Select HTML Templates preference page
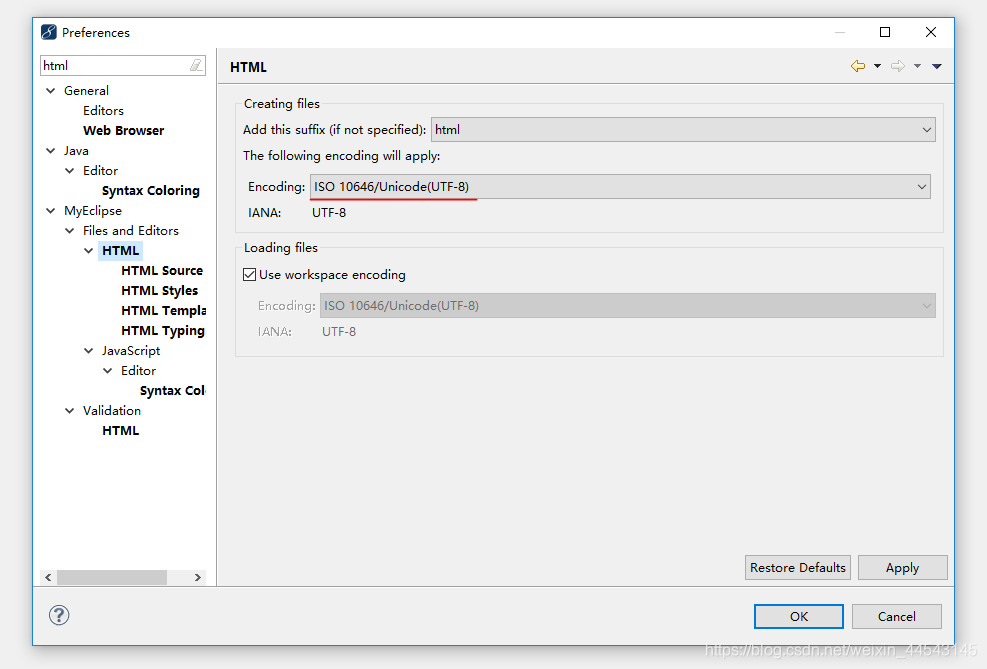 [x=164, y=311]
